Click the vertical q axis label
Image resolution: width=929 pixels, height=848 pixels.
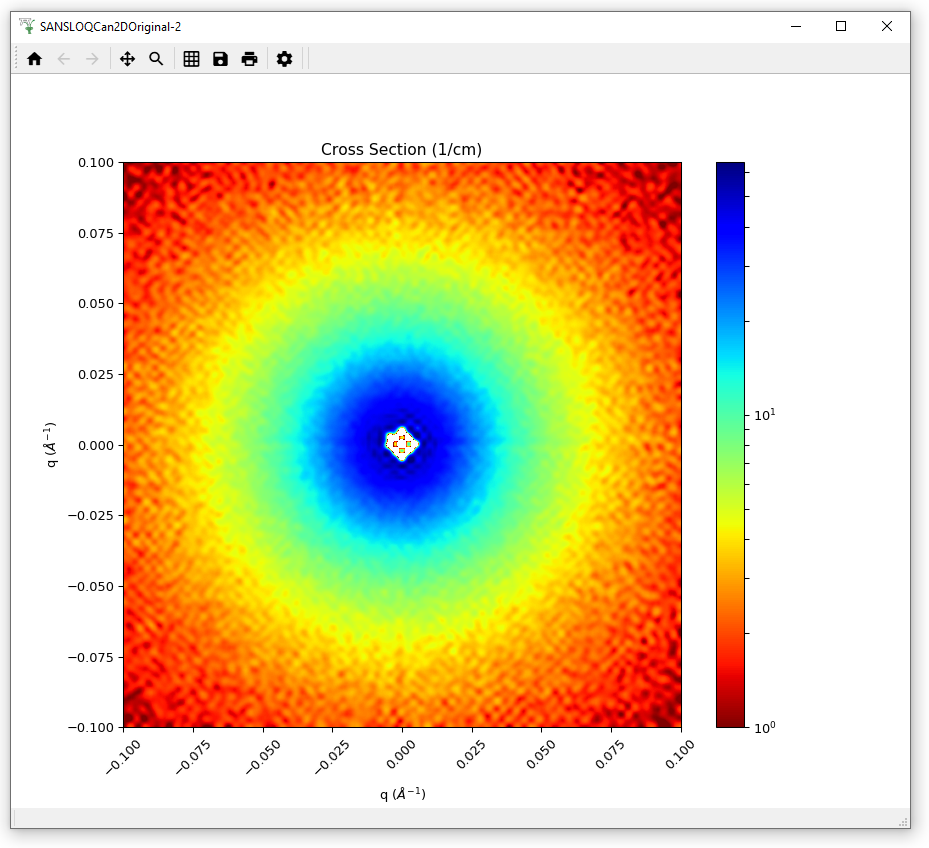pos(52,445)
